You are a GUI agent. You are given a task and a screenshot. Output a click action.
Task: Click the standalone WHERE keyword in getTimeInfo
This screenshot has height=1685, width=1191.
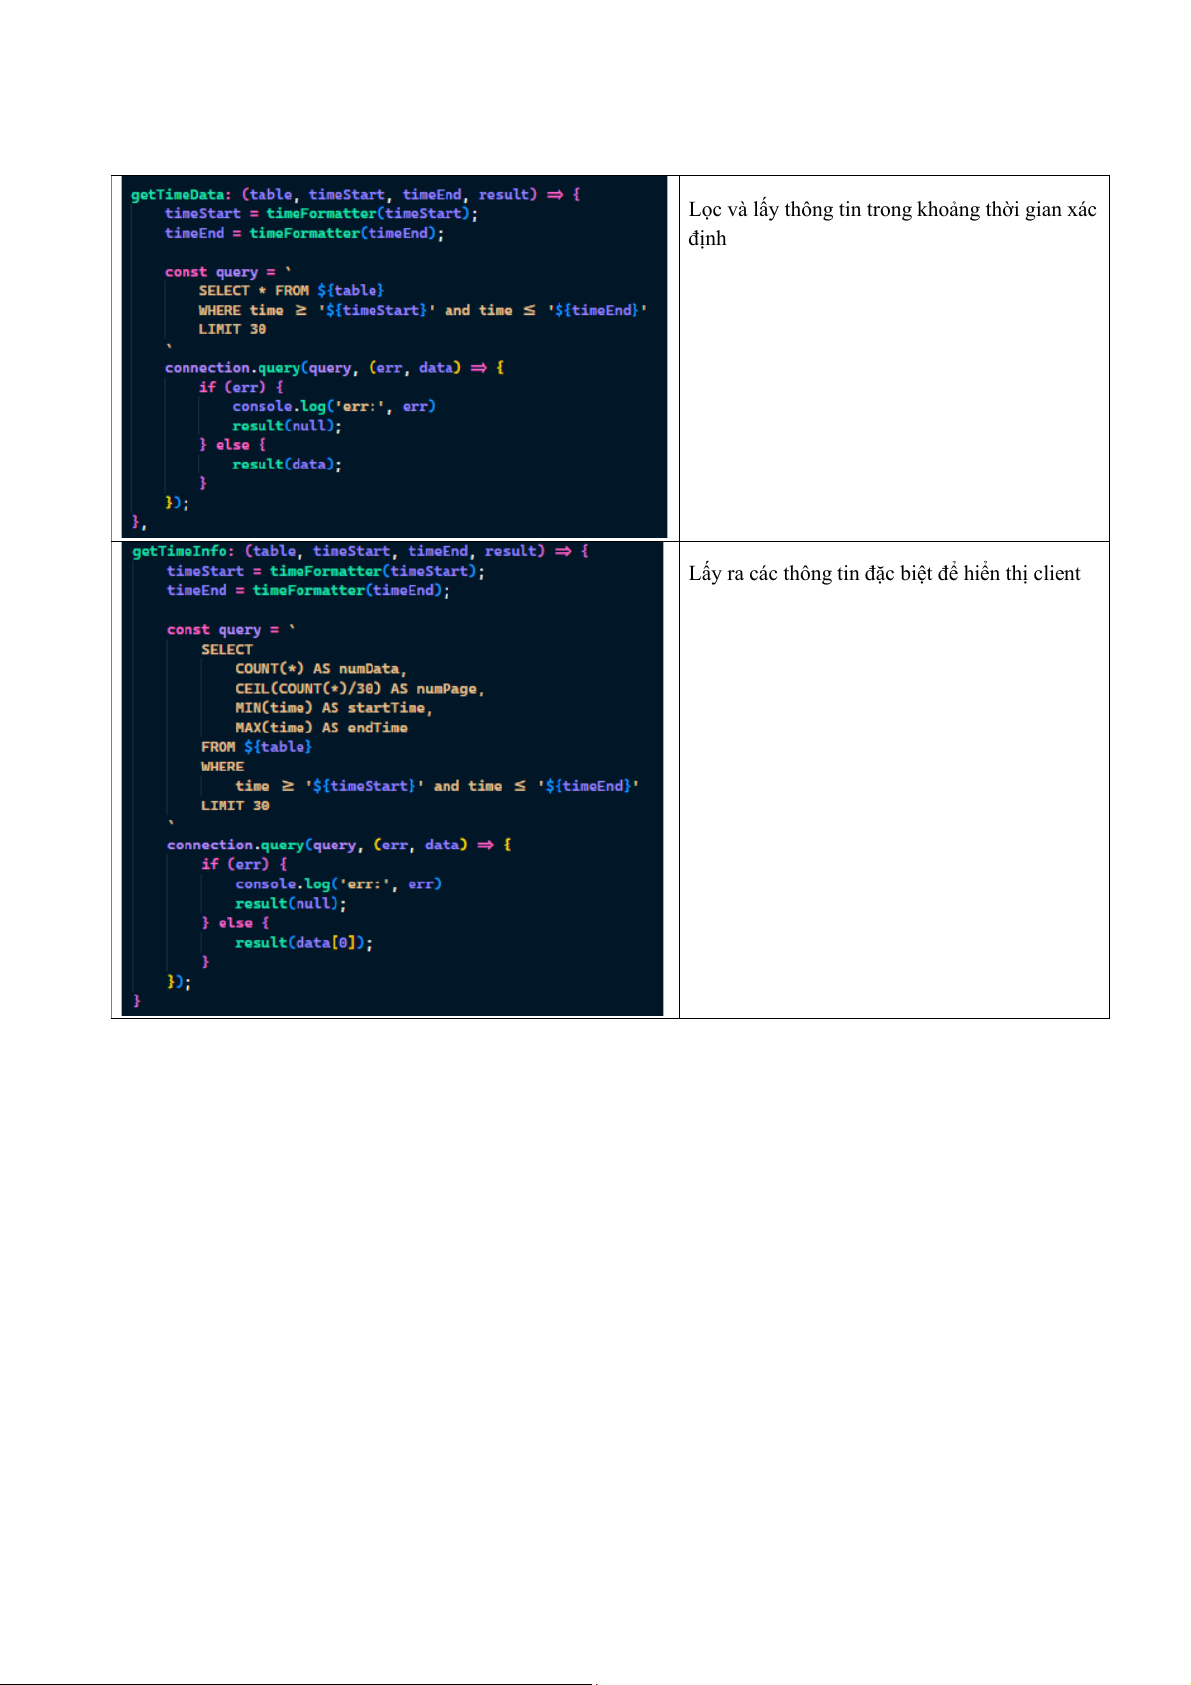[x=222, y=767]
